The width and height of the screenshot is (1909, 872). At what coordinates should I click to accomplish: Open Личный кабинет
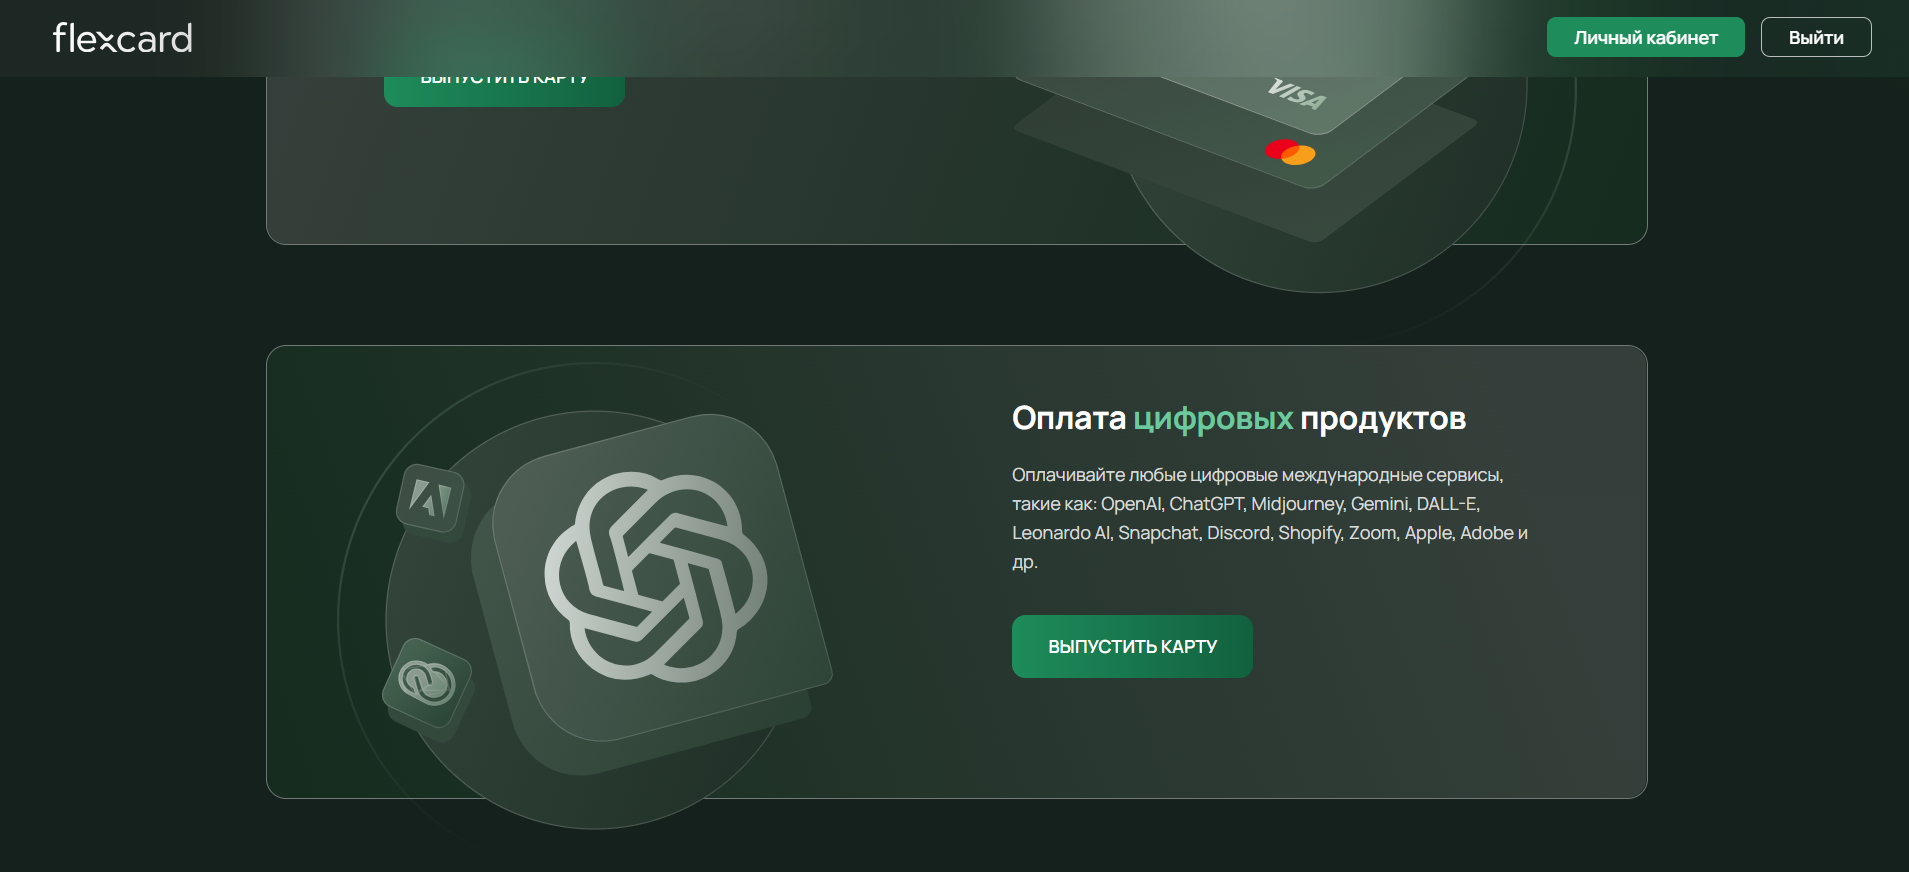1645,37
